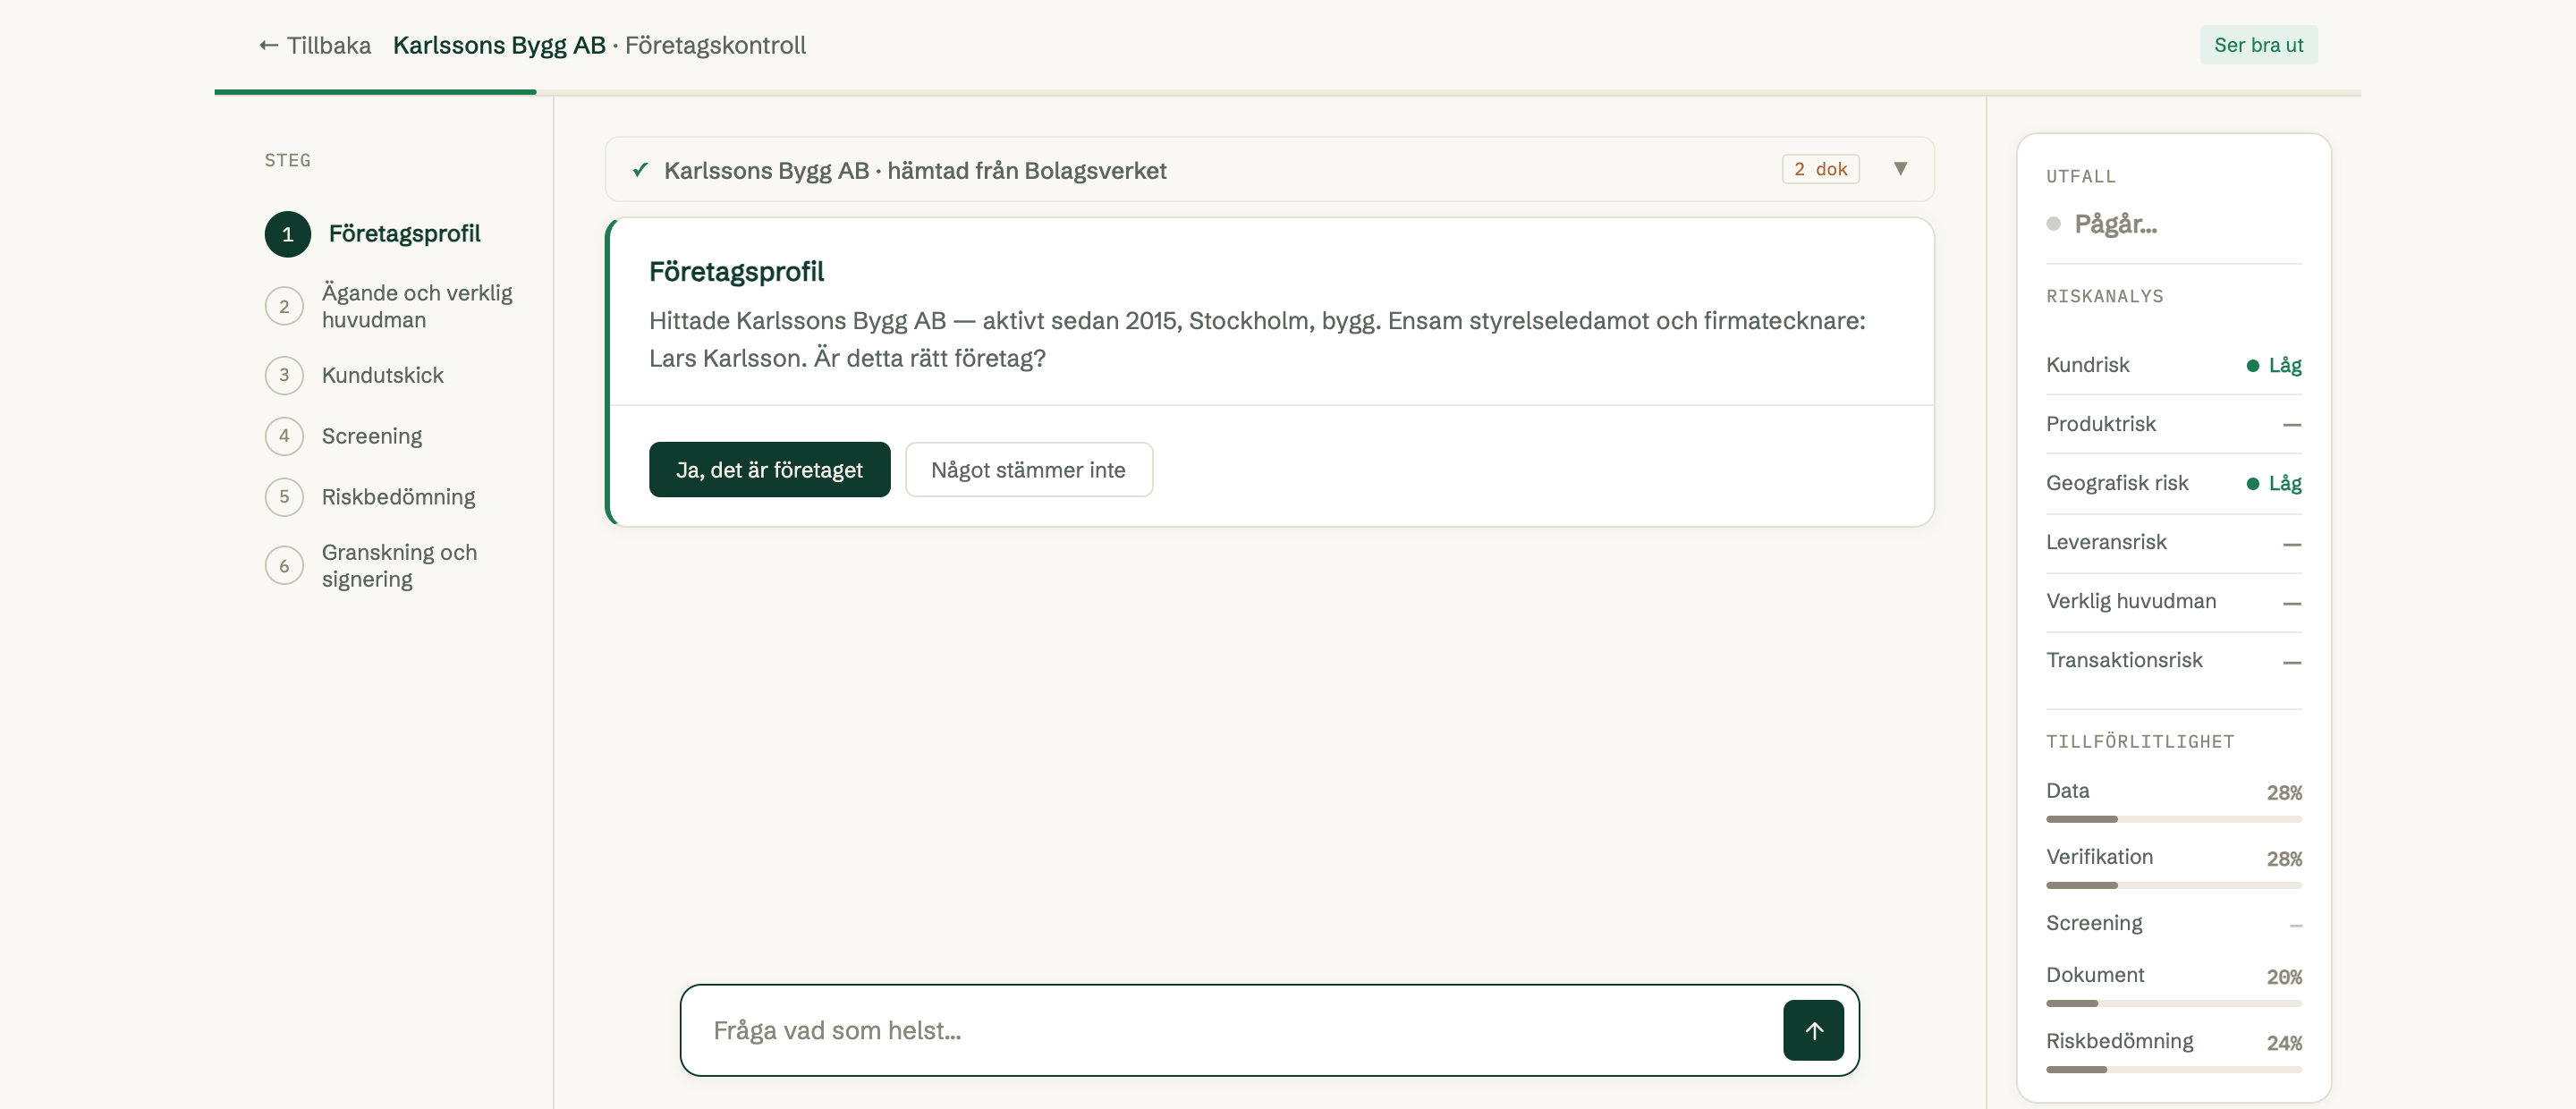
Task: Click the Dokument '20%' value
Action: point(2284,977)
